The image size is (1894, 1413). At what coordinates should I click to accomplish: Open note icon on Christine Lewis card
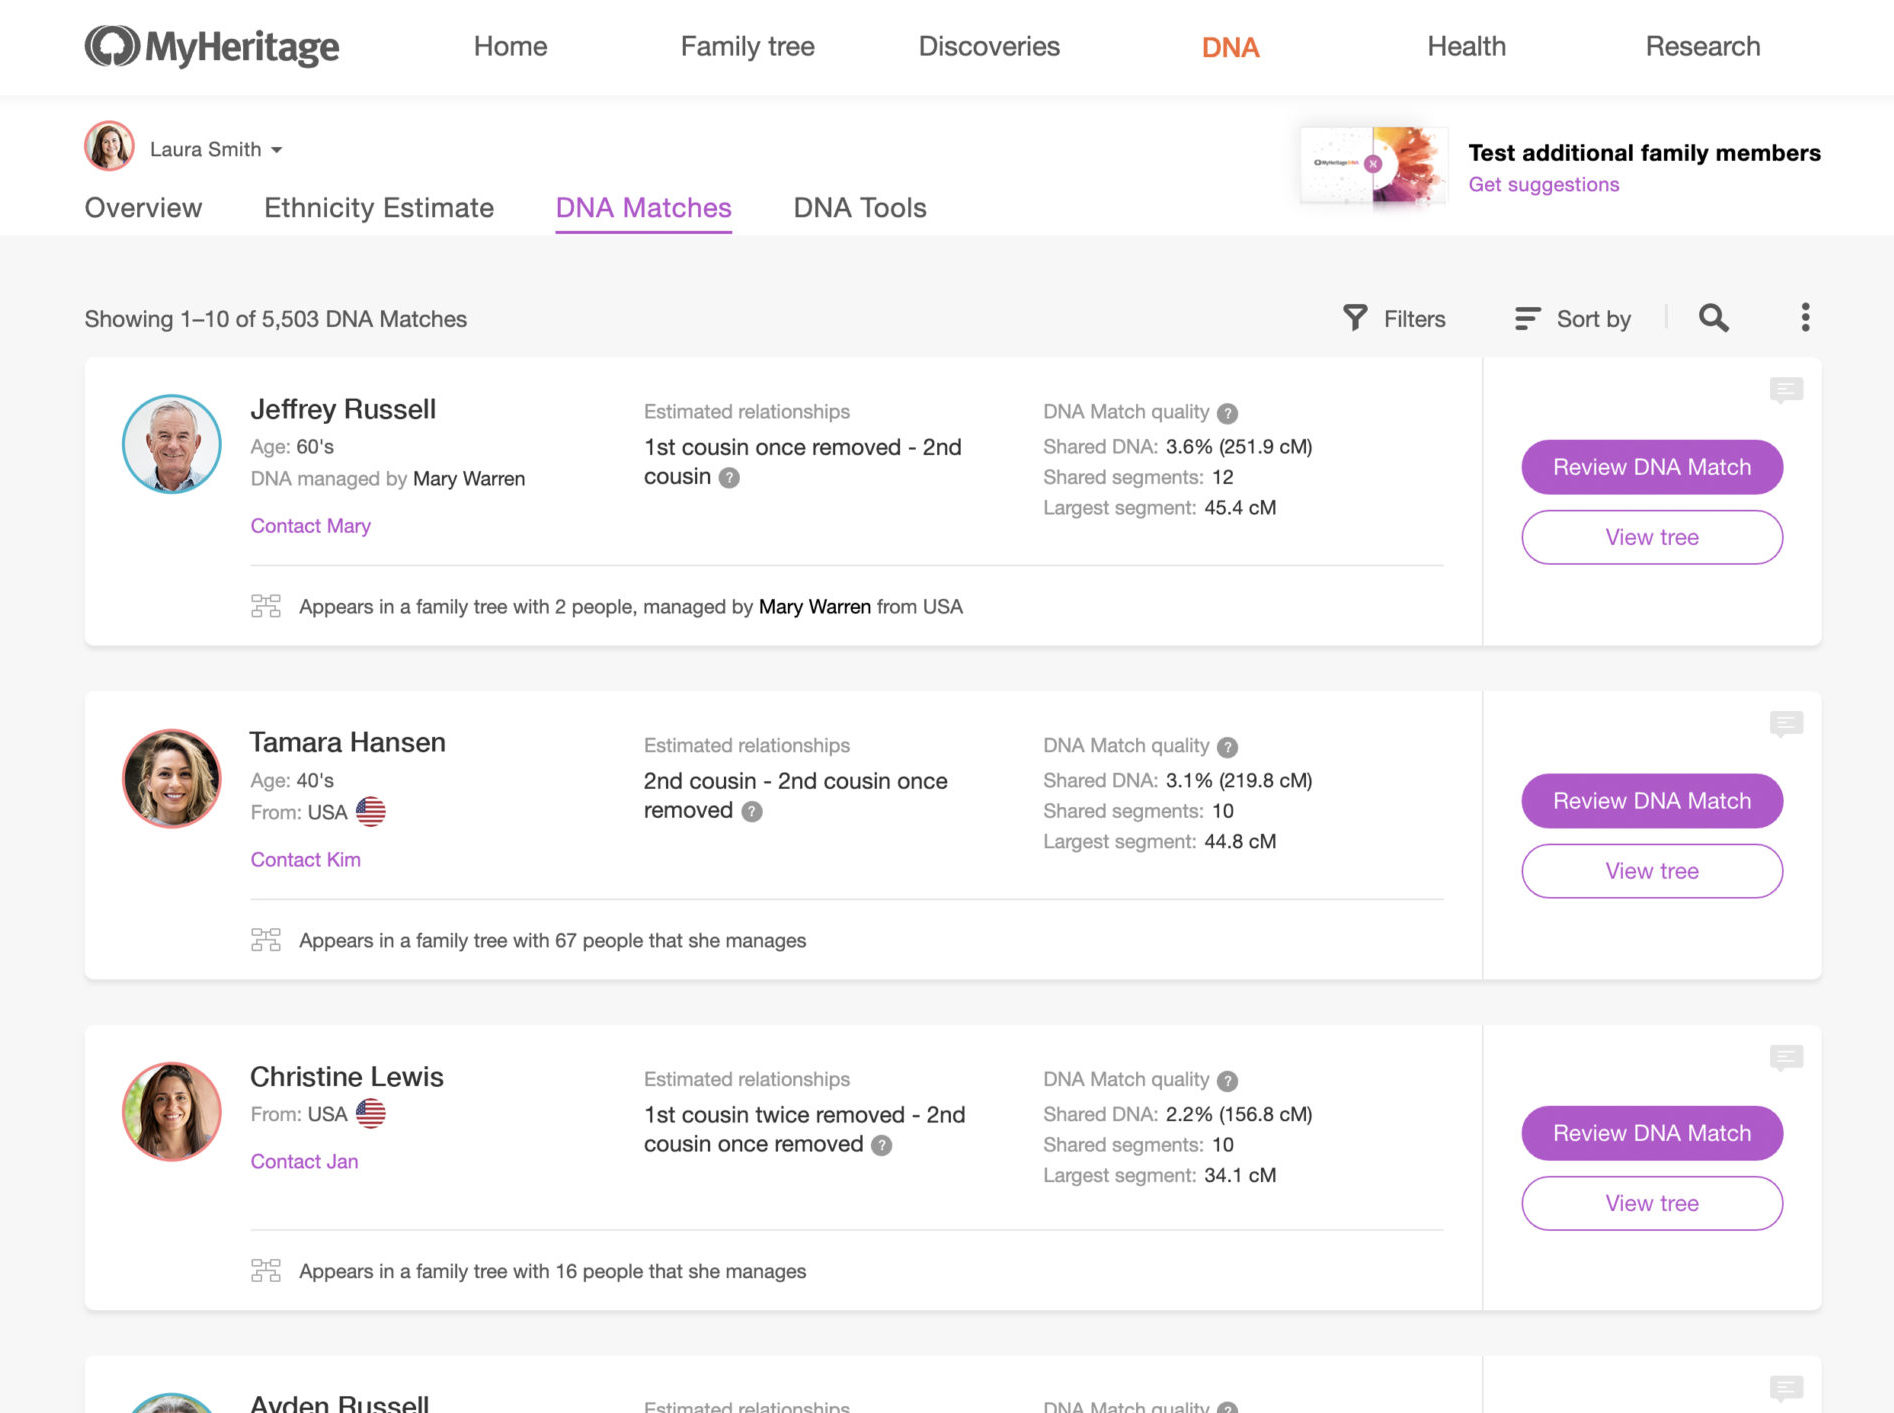[1785, 1057]
